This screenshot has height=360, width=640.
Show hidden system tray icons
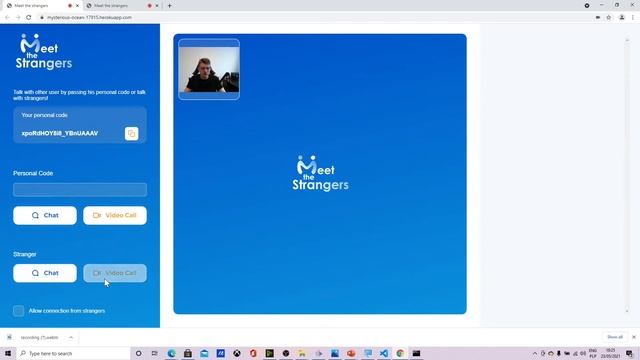535,353
